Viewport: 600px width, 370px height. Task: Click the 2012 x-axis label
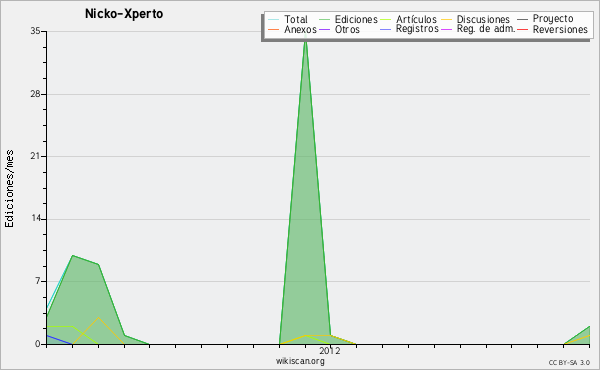click(x=330, y=351)
